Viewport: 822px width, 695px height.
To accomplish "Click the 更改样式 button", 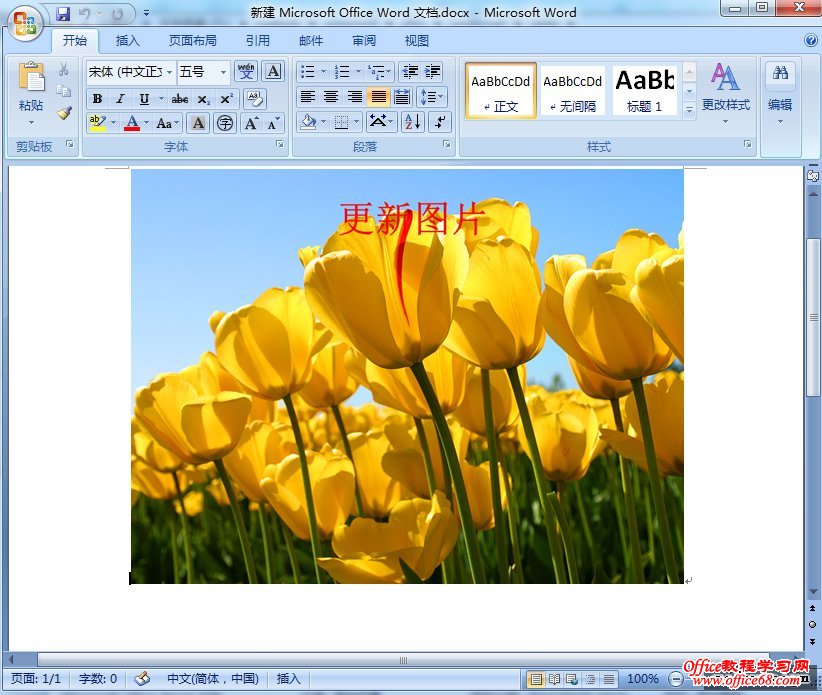I will coord(725,92).
